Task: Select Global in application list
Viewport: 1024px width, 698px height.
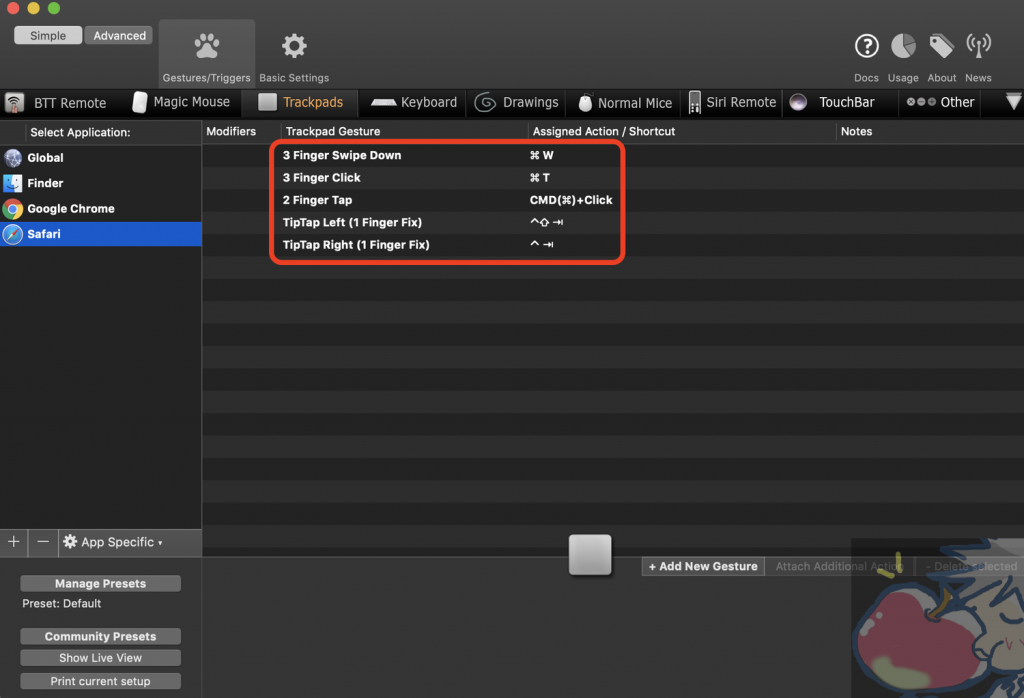Action: (x=101, y=157)
